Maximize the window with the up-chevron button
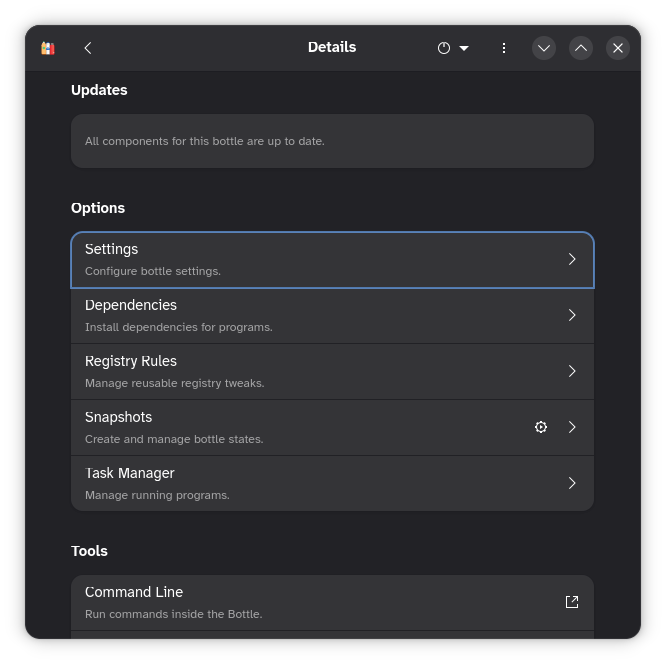Viewport: 666px width, 664px height. [x=581, y=48]
